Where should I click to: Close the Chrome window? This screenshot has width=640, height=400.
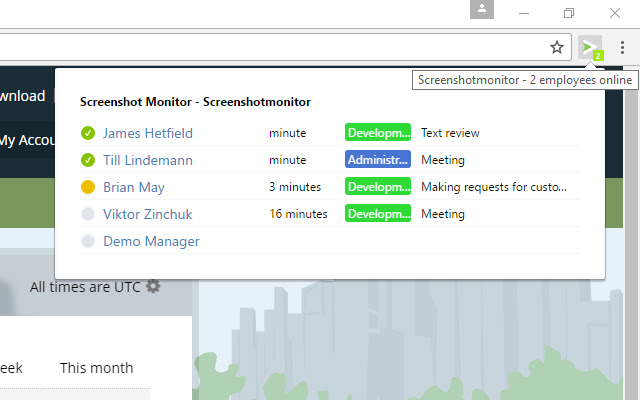615,13
